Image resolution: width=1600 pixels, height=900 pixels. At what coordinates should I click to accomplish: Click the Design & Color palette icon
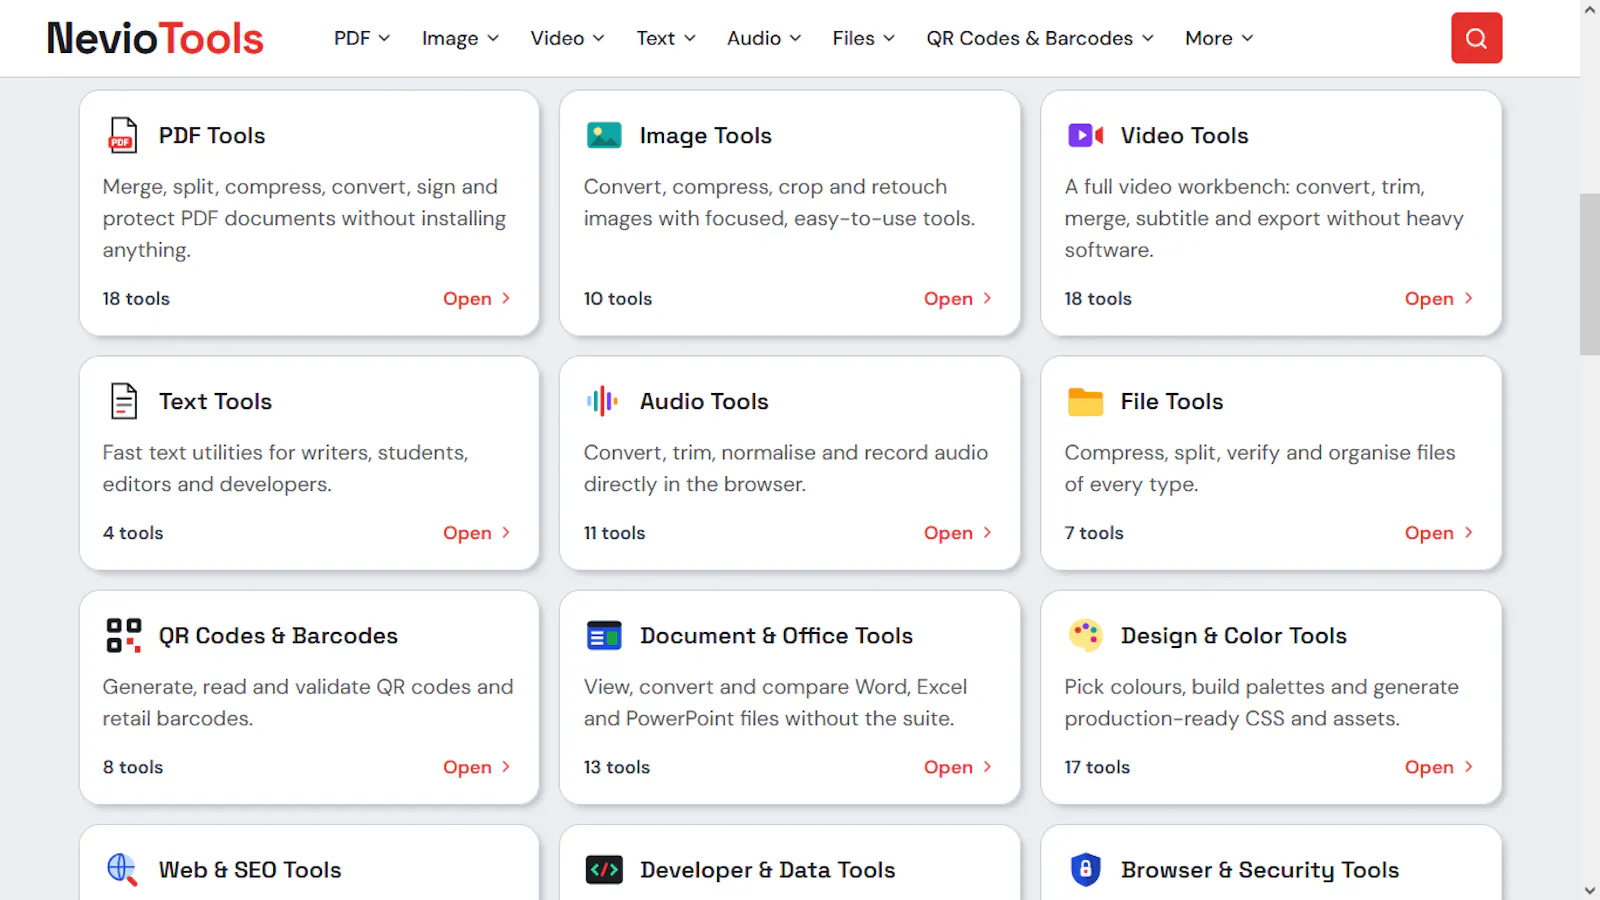click(1085, 635)
